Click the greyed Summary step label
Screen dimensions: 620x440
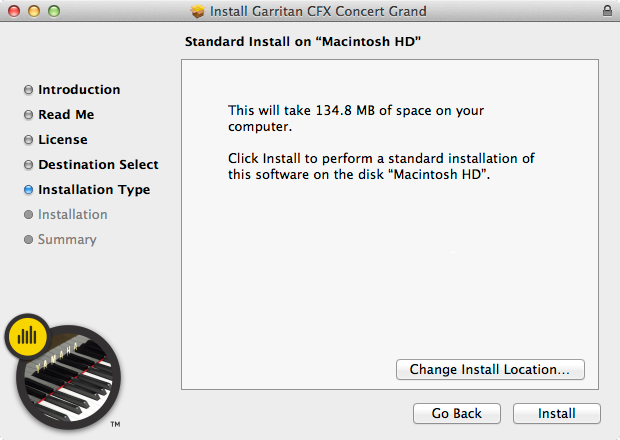[x=67, y=240]
